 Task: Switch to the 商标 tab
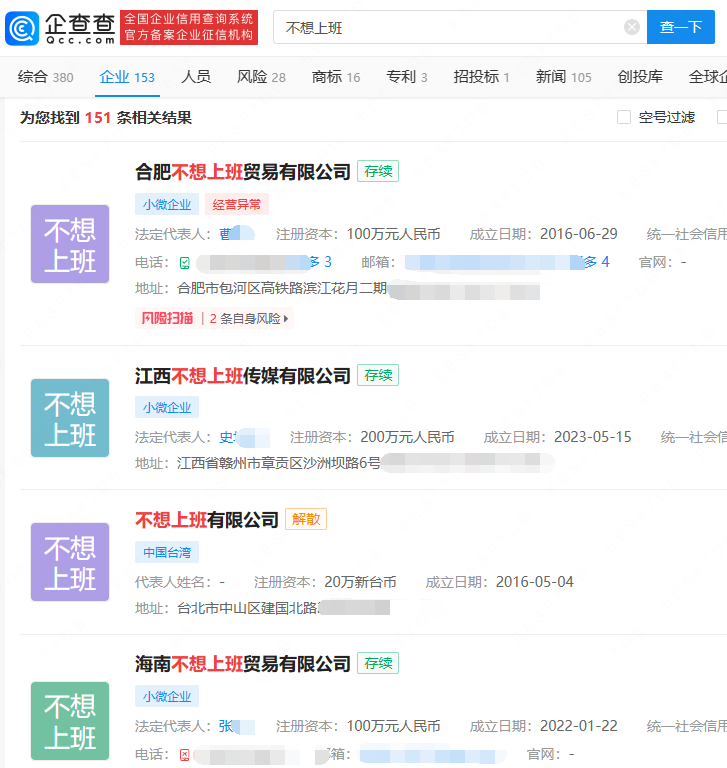[336, 77]
